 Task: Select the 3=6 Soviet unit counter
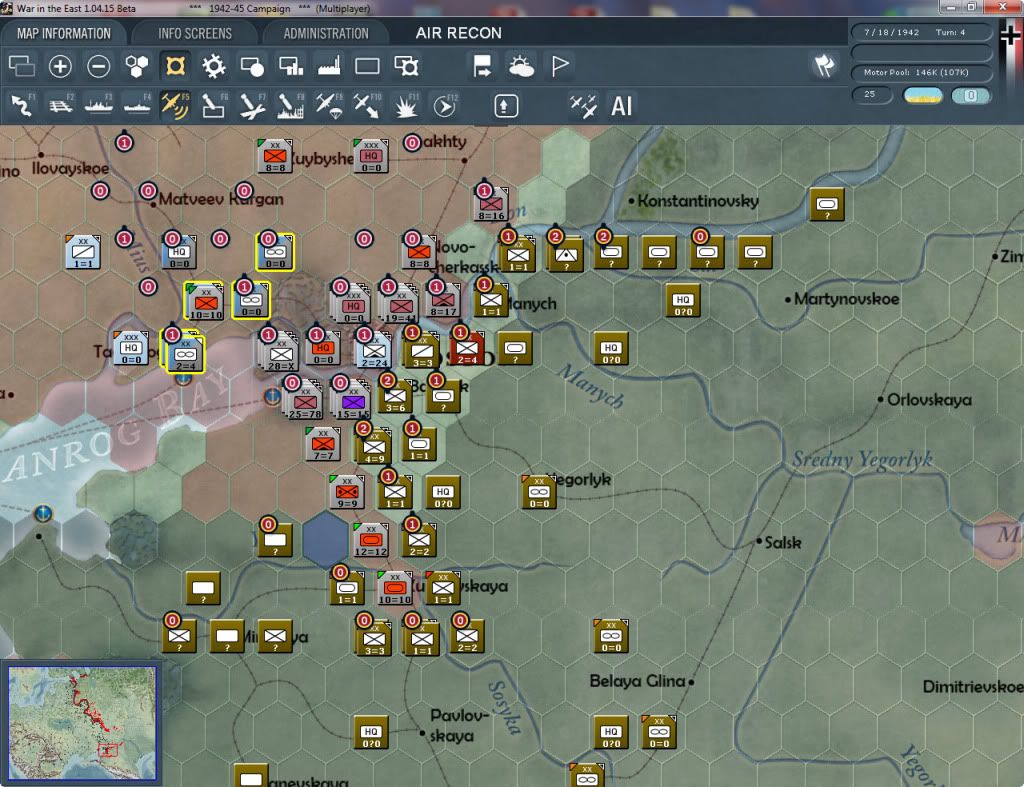point(395,396)
